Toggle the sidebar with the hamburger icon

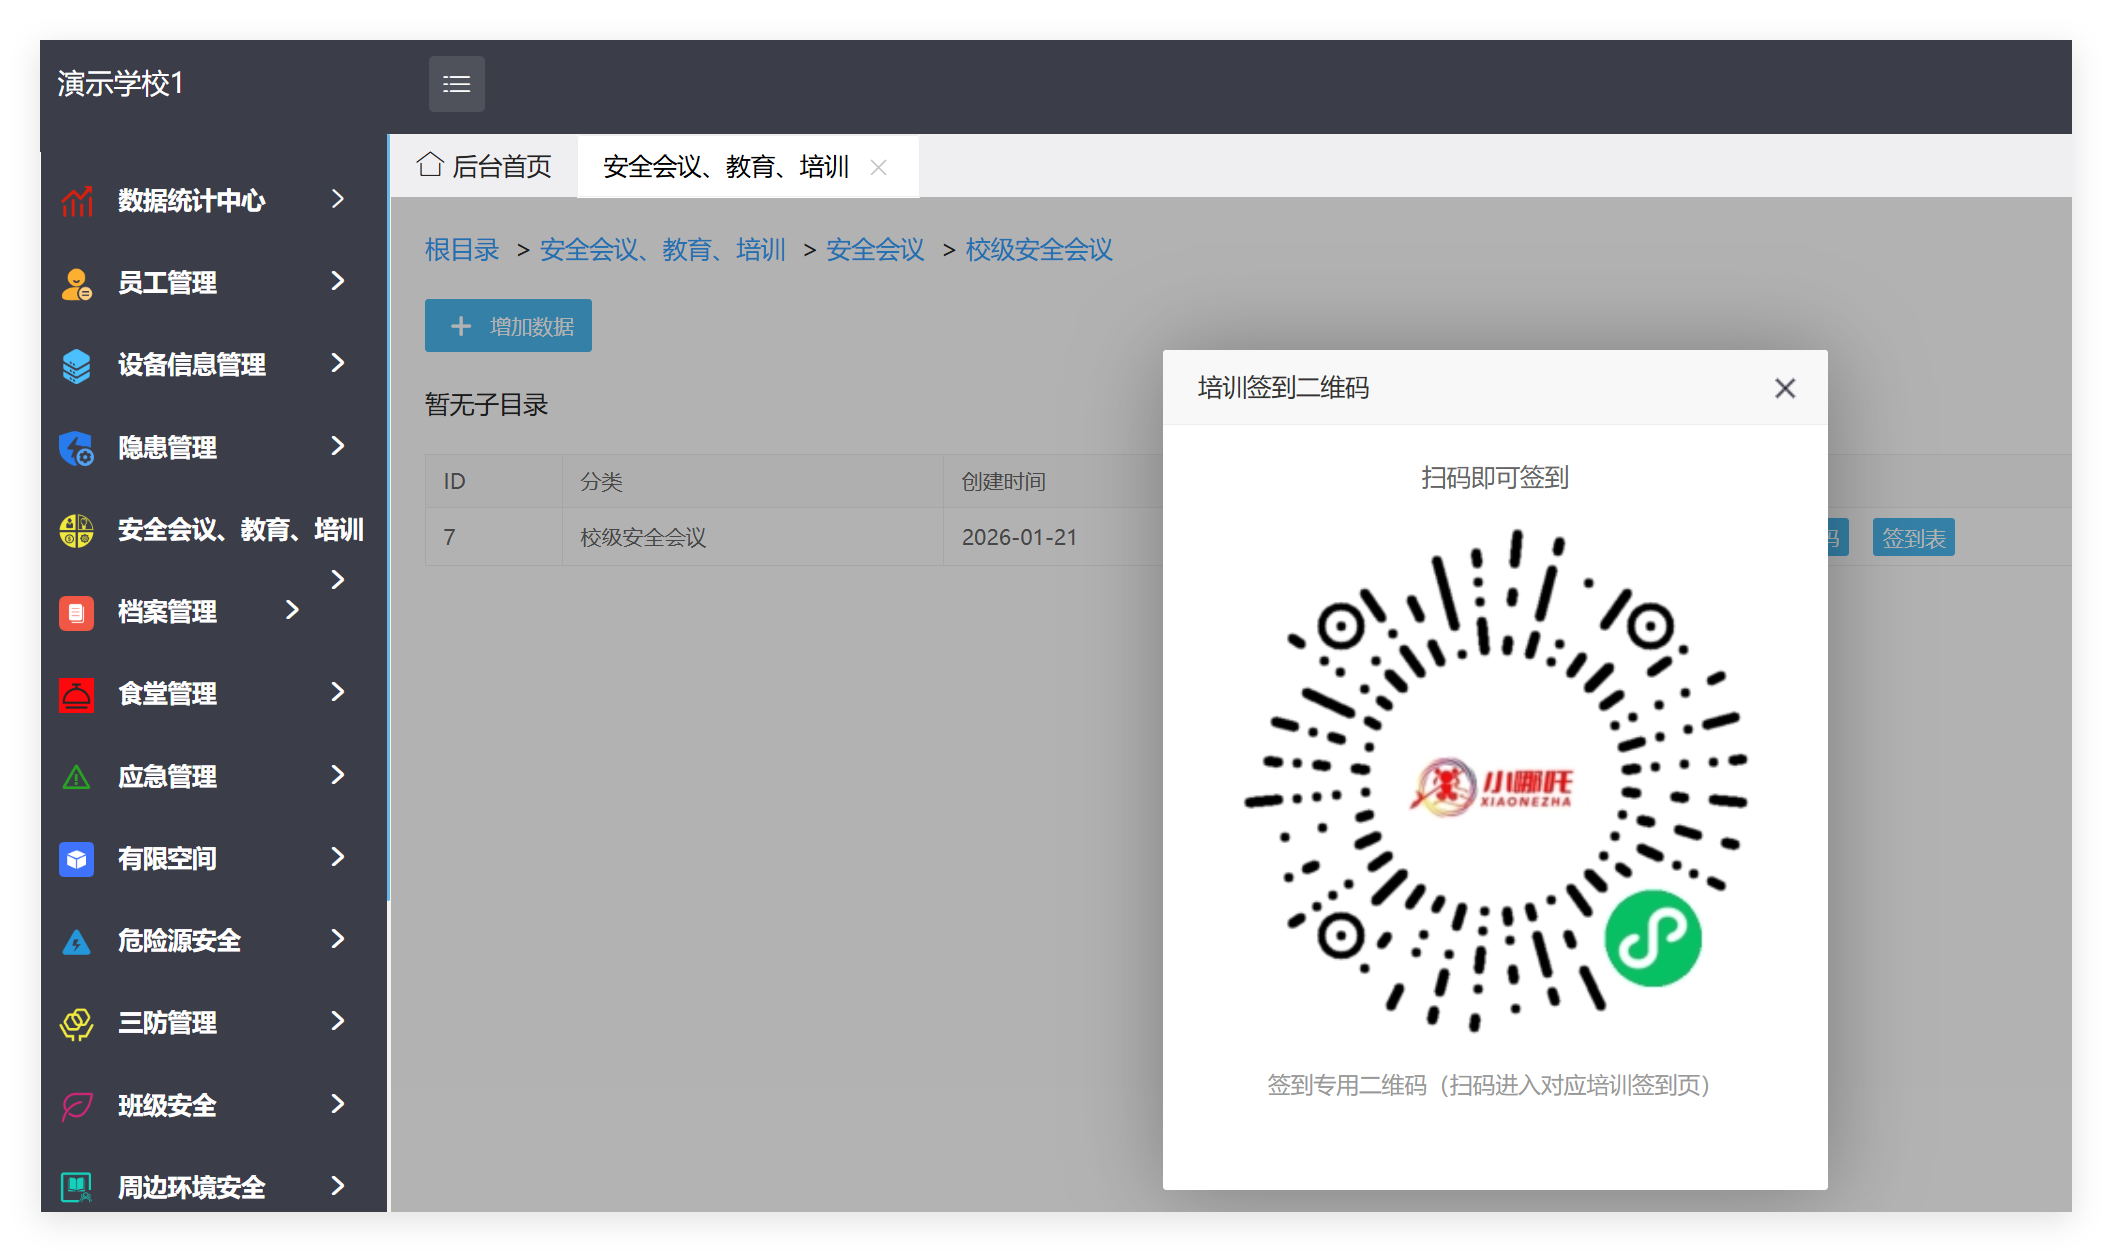[x=456, y=83]
